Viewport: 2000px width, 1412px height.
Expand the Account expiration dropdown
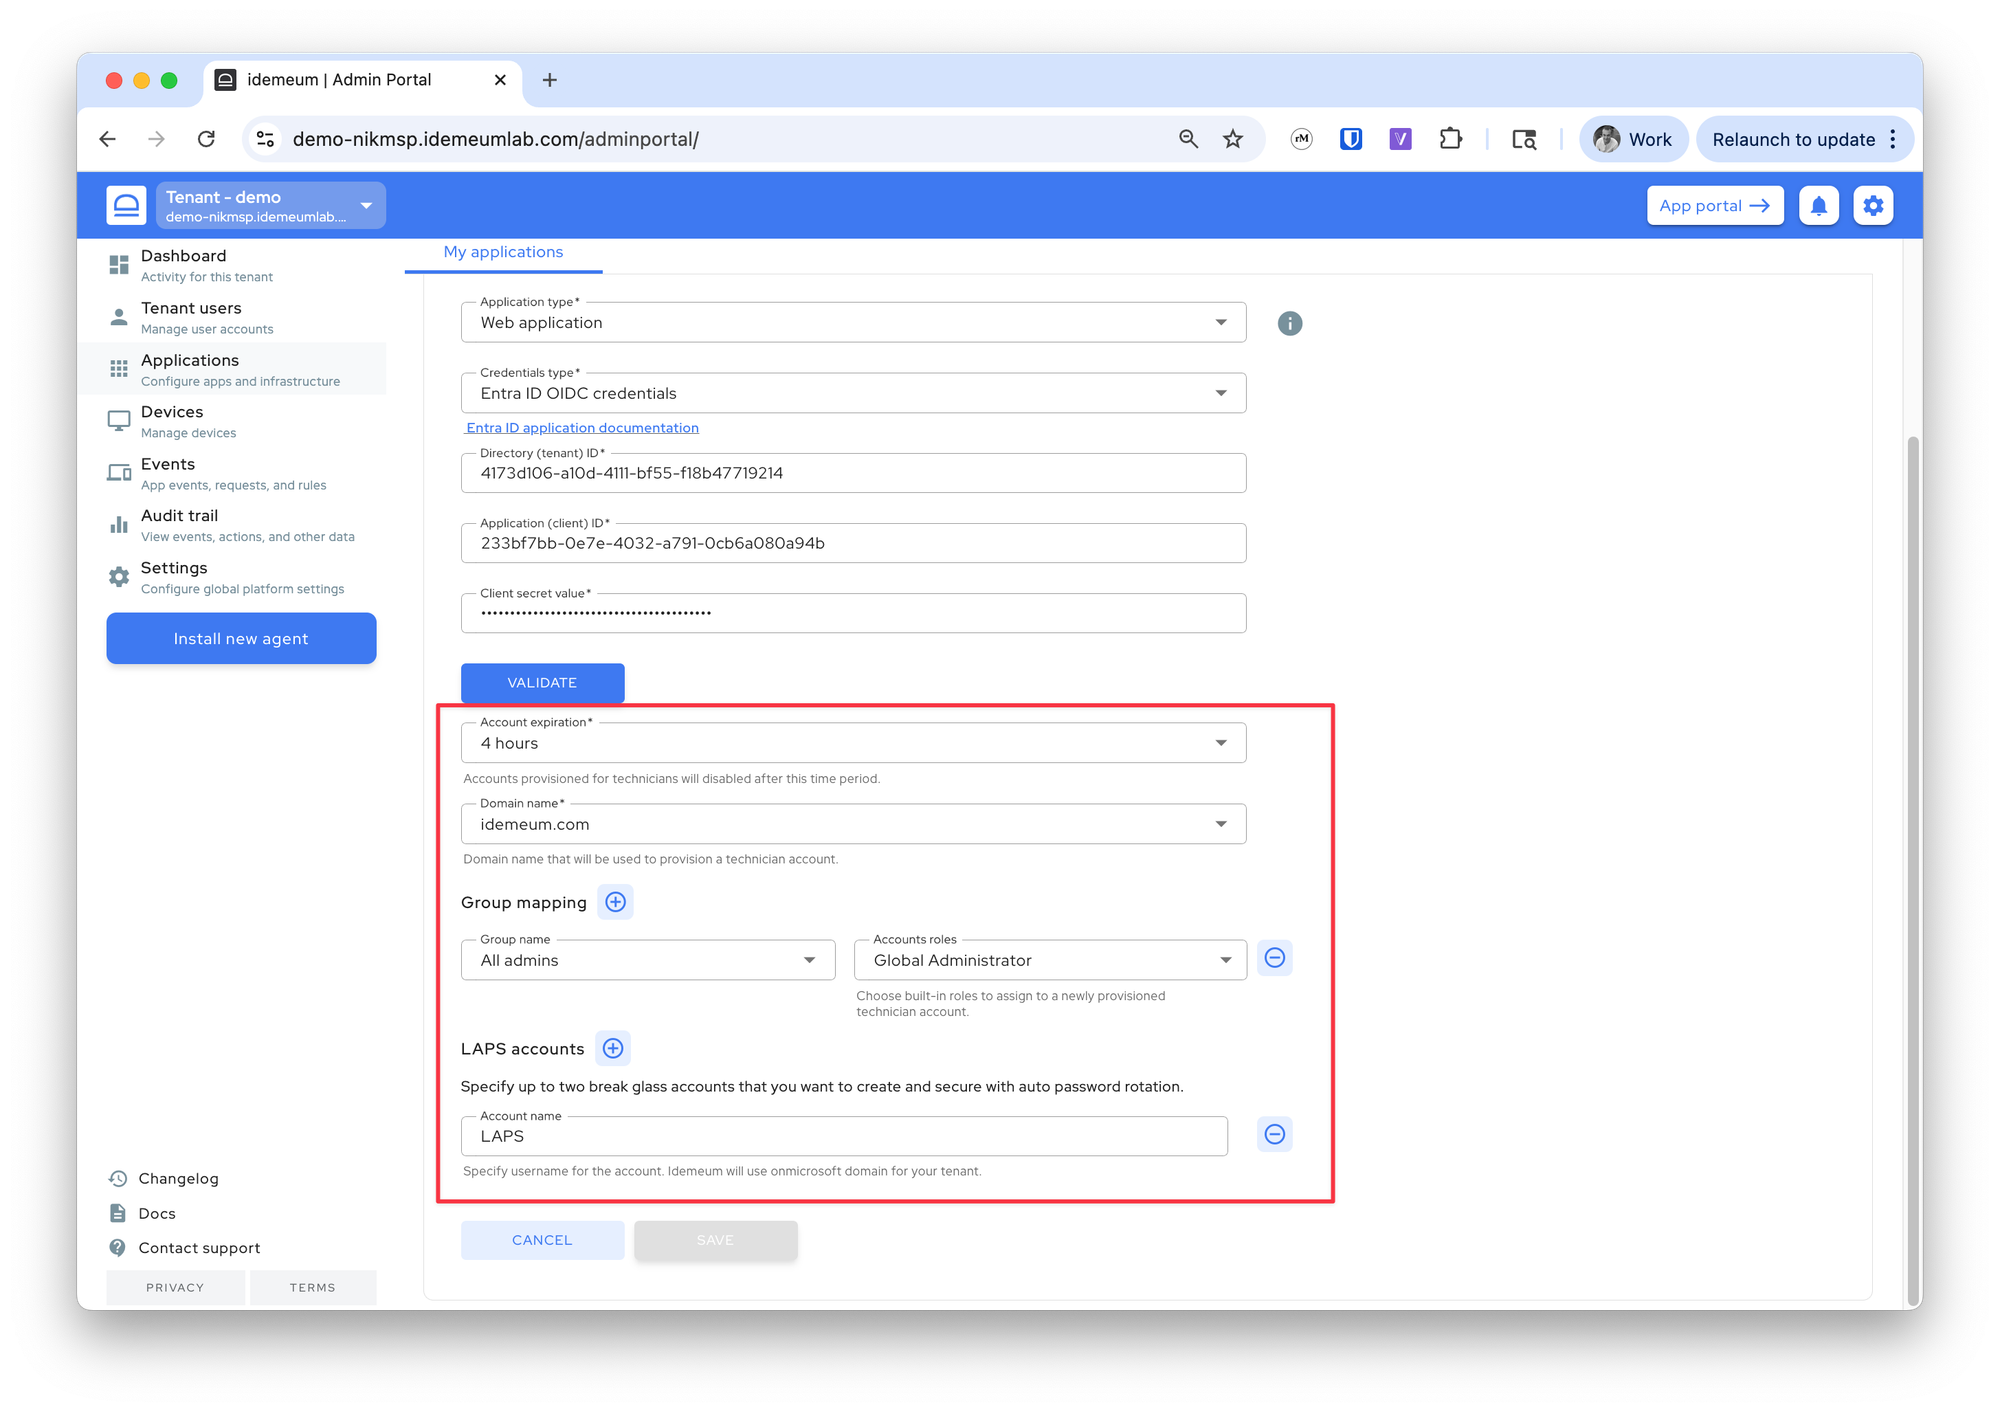coord(853,743)
